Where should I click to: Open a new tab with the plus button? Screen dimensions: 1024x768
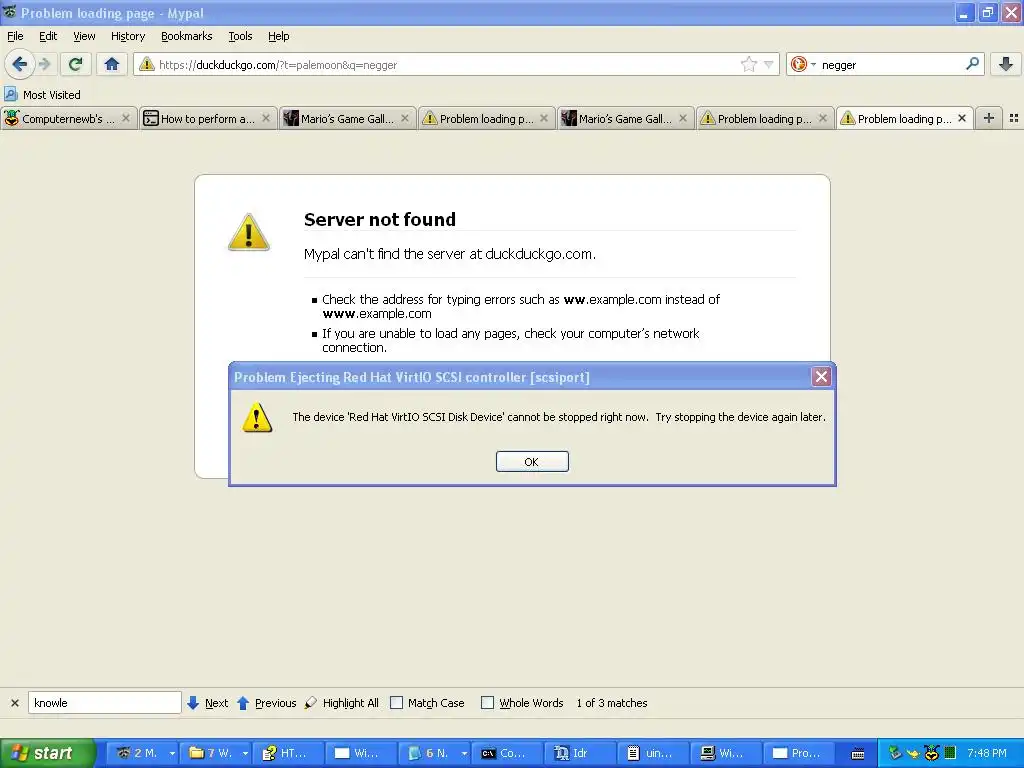tap(989, 118)
